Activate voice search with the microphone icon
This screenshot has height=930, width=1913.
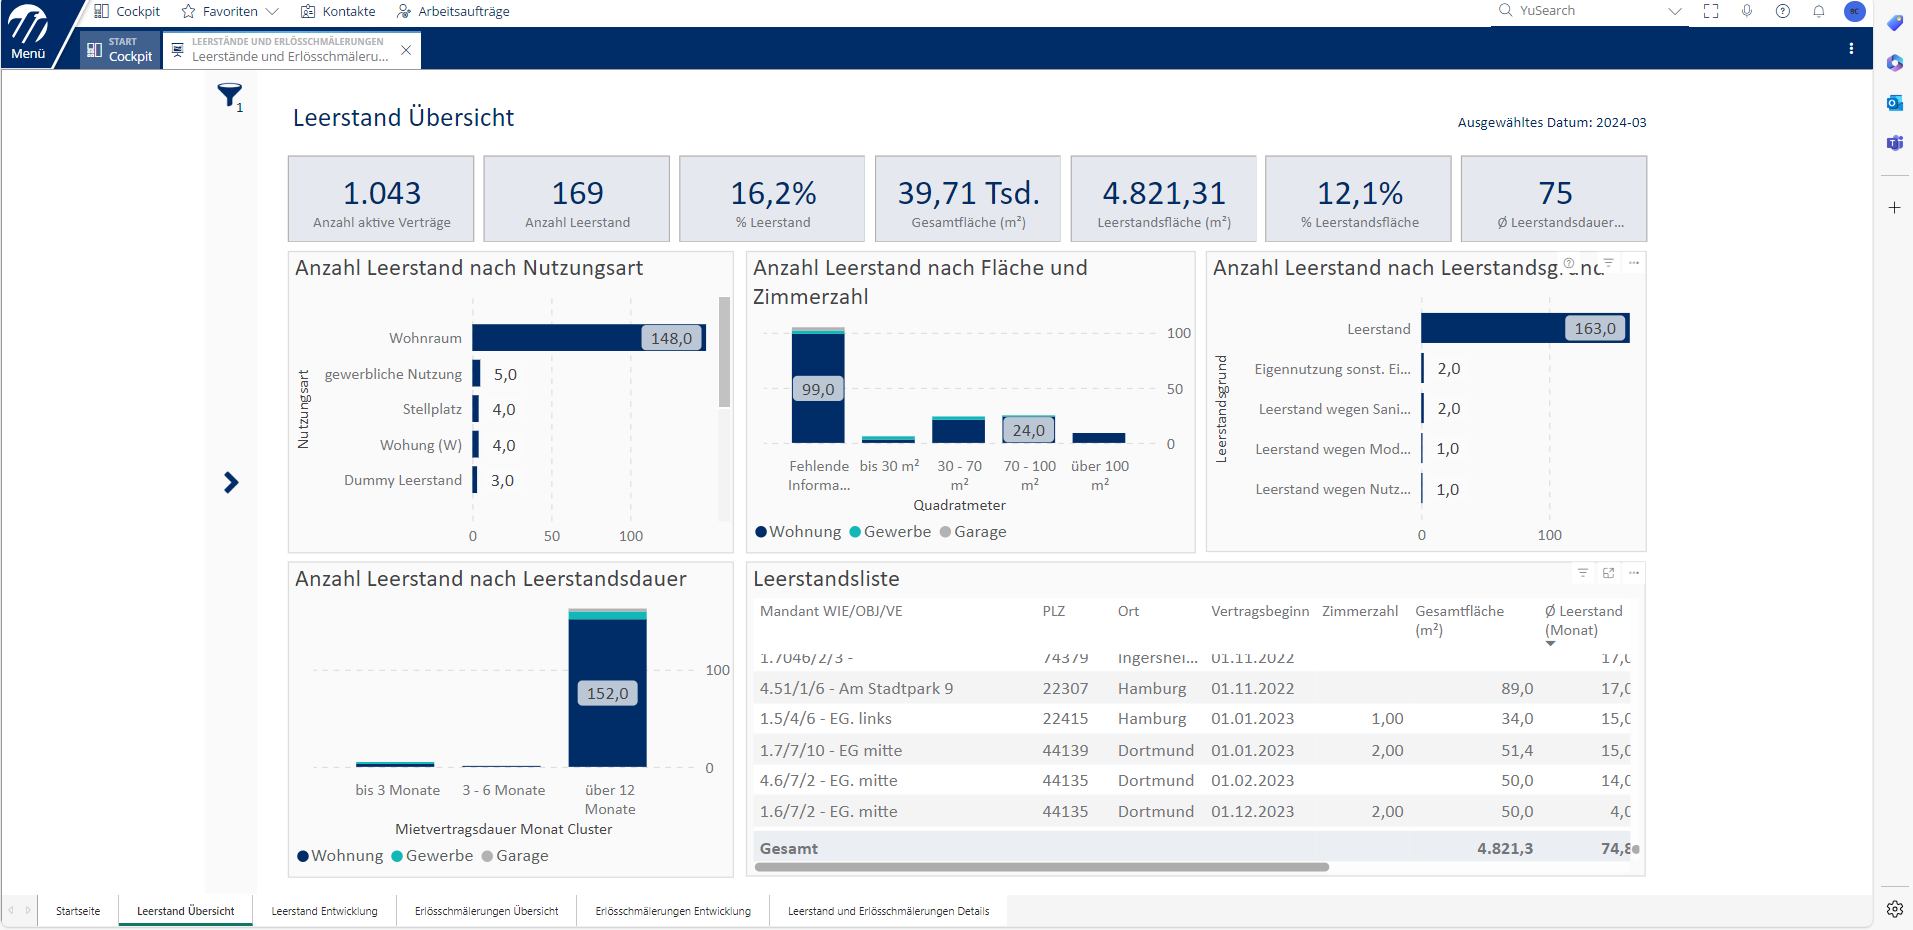(x=1746, y=11)
